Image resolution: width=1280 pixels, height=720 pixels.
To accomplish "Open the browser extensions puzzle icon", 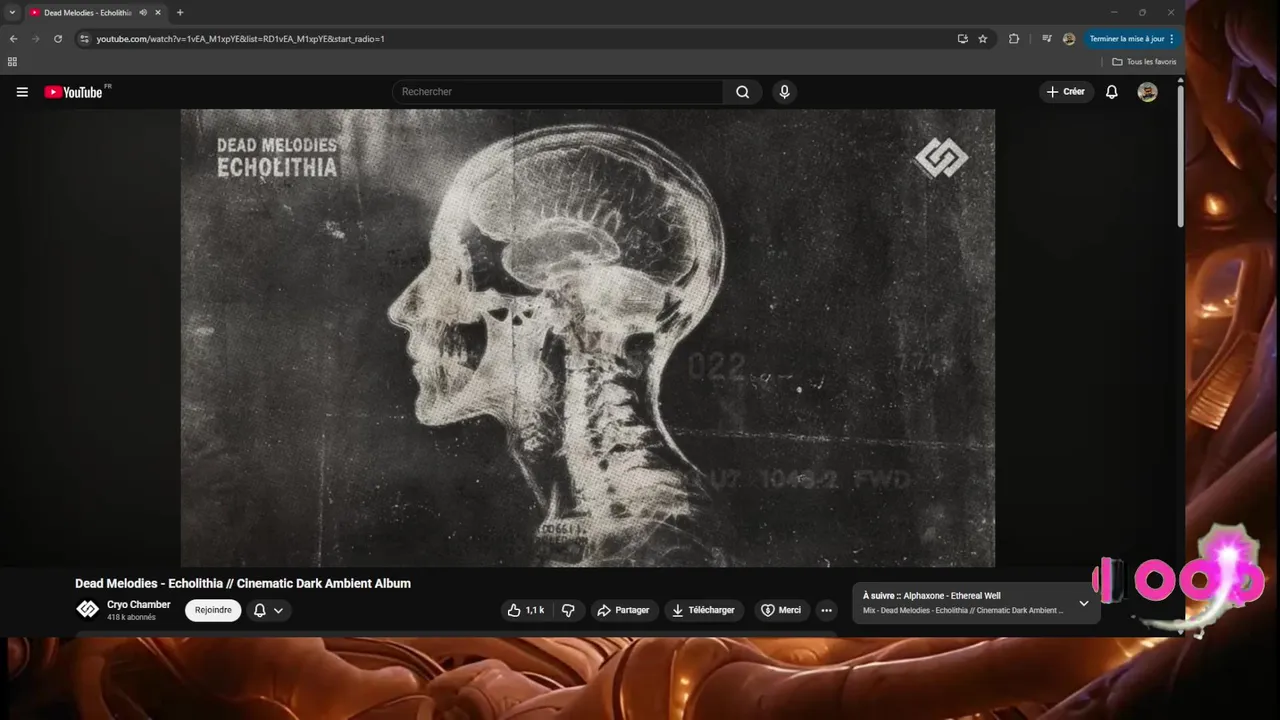I will [x=1014, y=39].
